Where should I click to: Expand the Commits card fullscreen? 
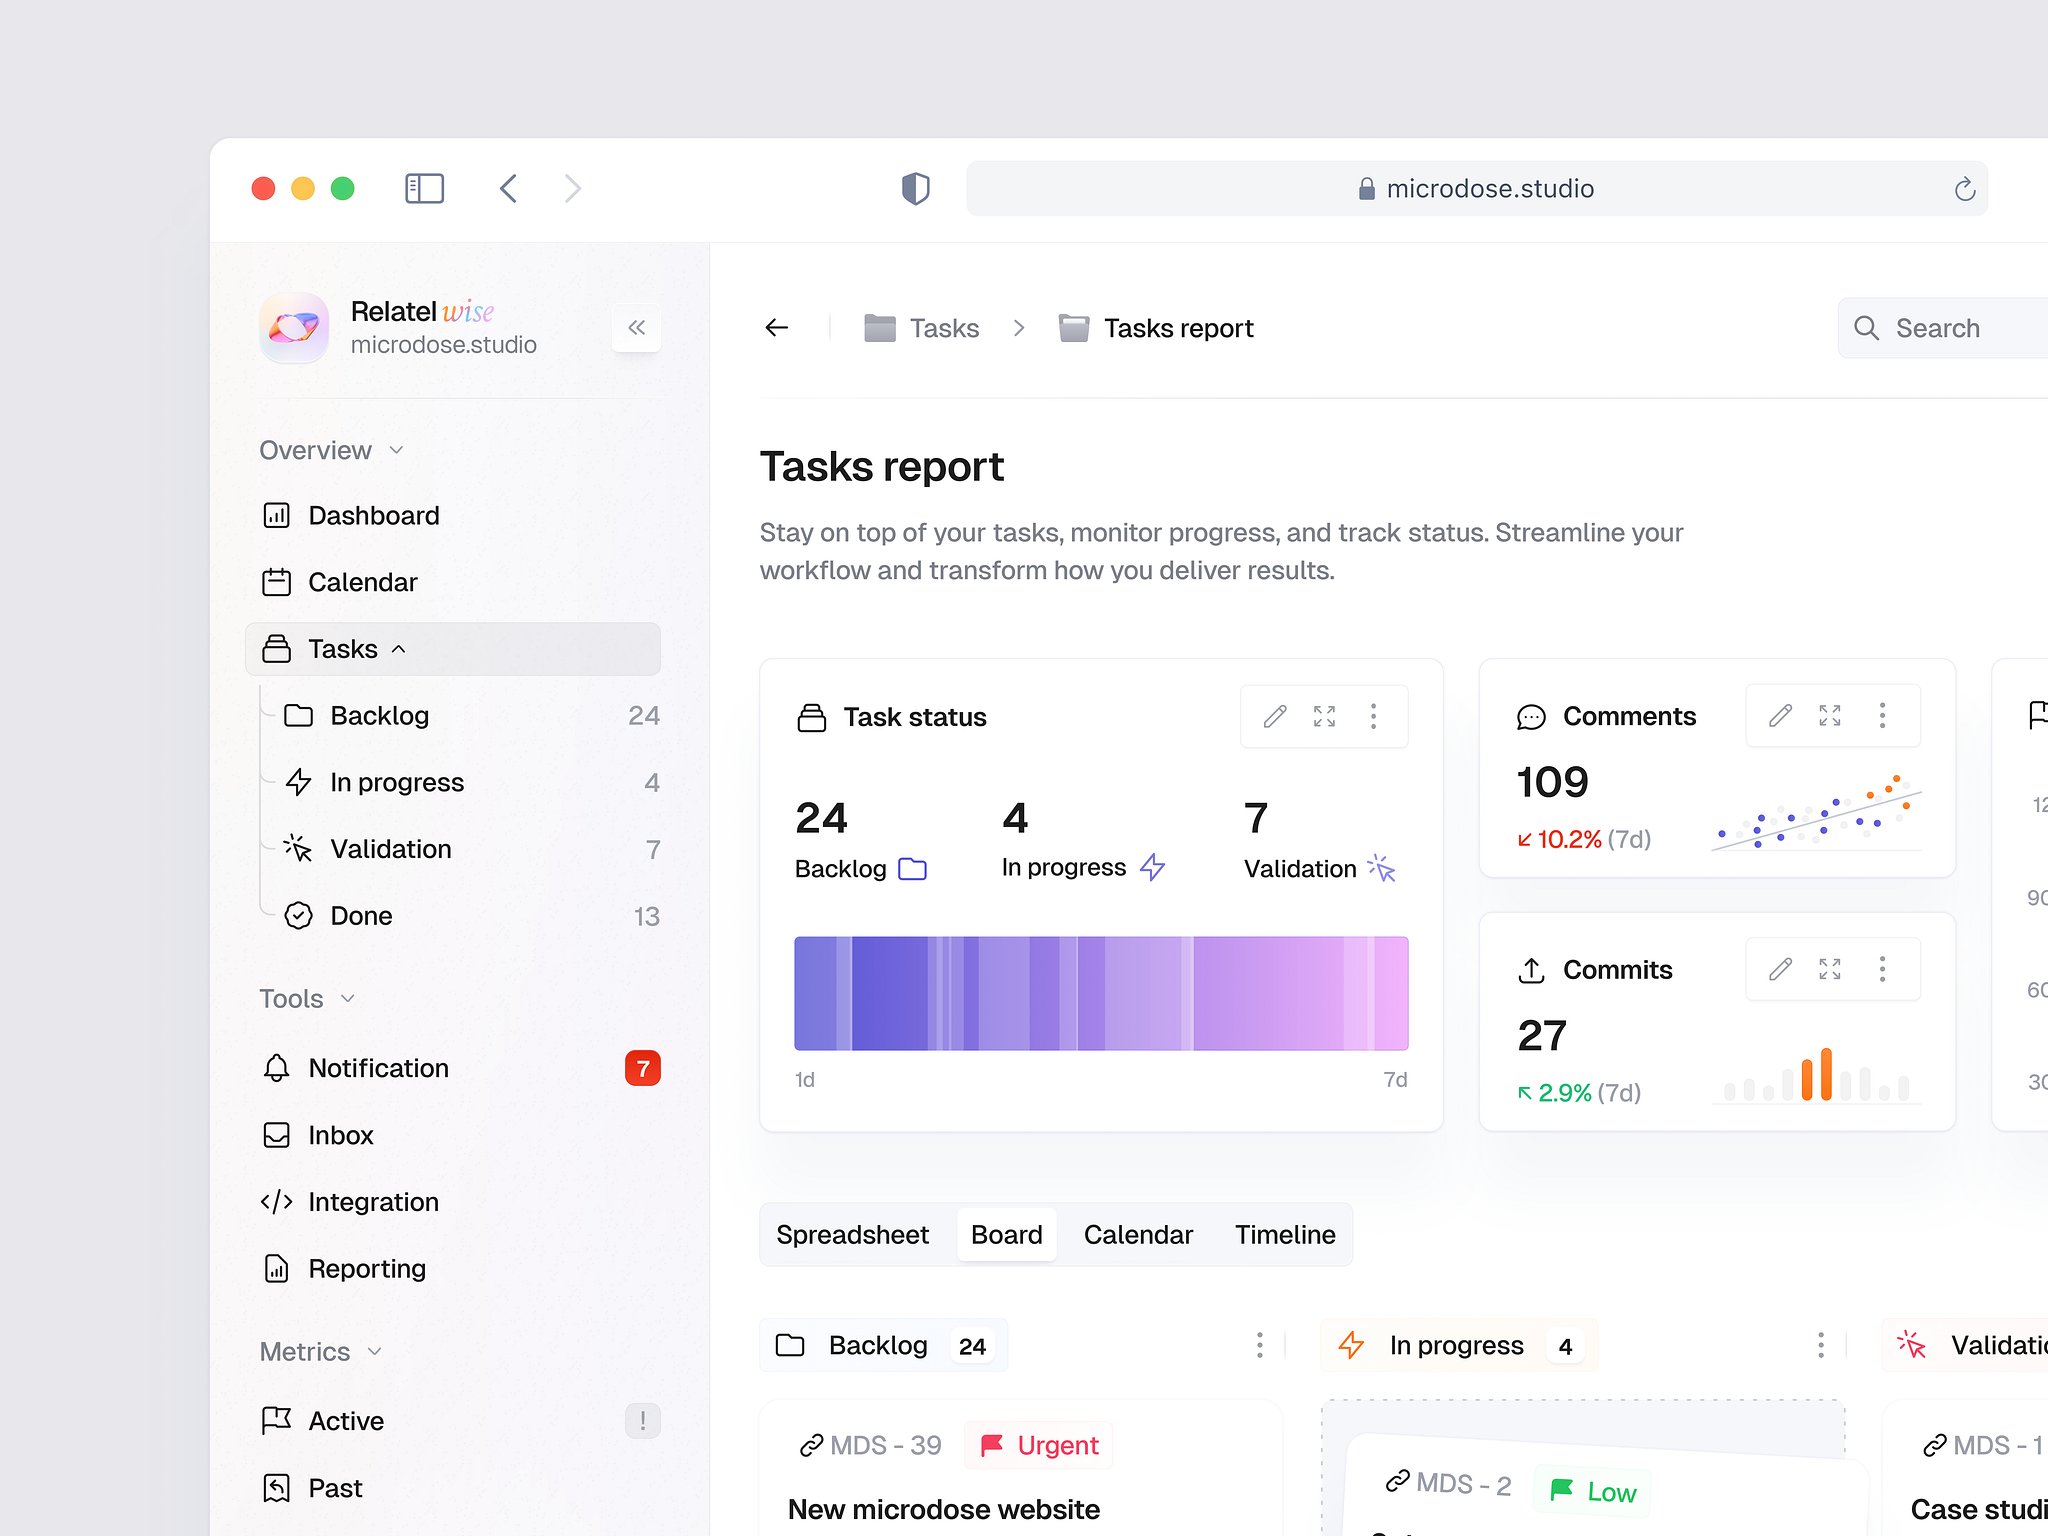(1830, 969)
